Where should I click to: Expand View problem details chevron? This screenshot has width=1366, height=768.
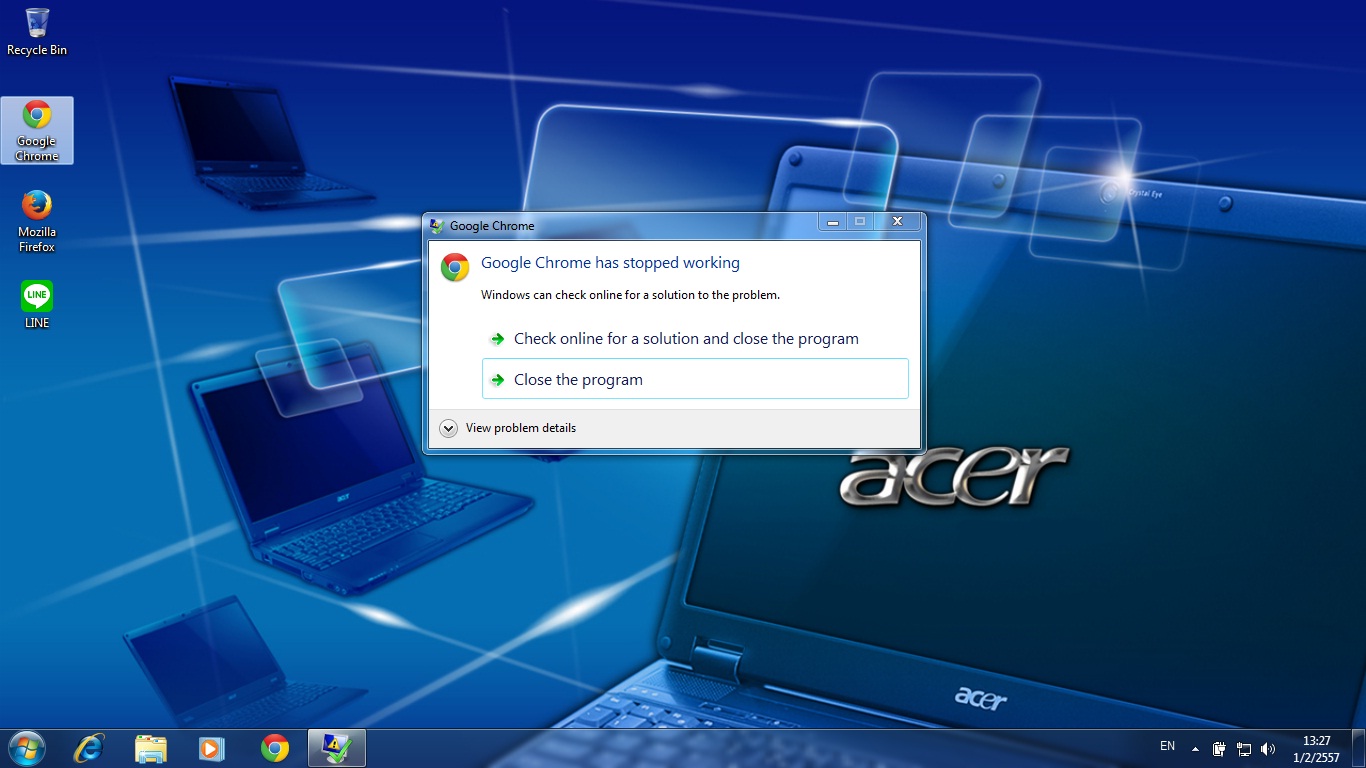click(449, 428)
